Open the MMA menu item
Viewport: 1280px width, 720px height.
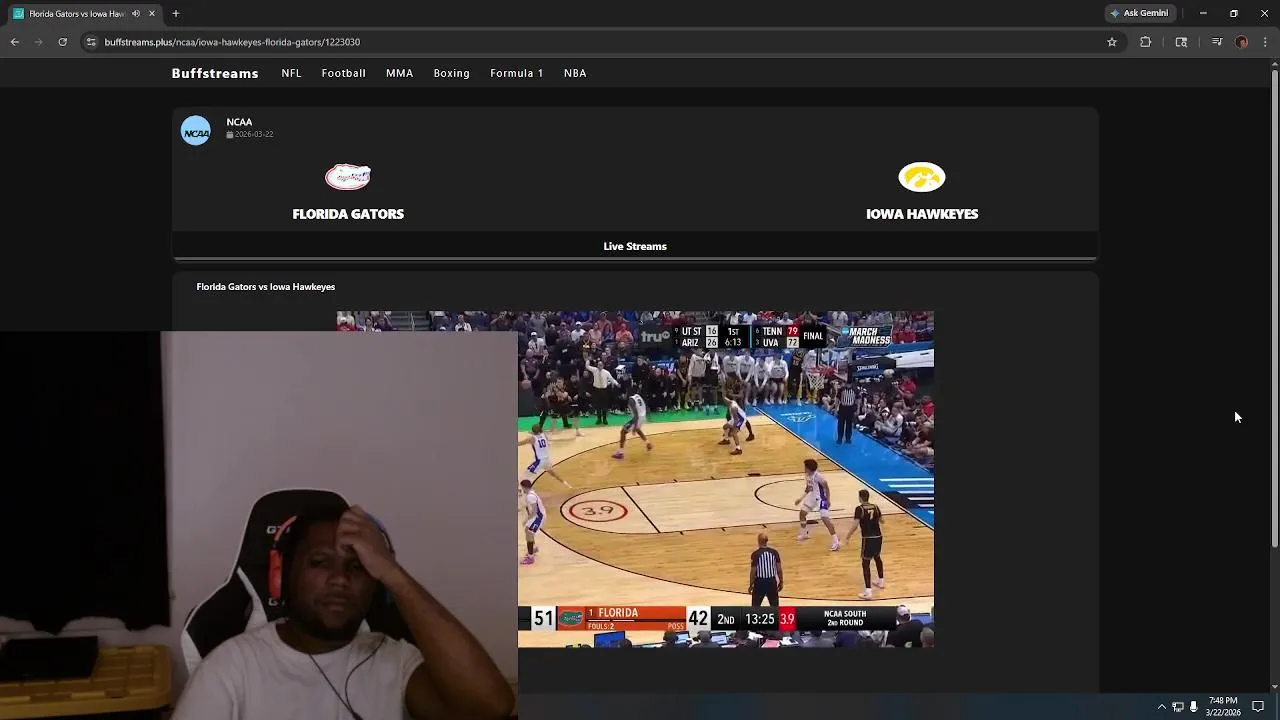tap(399, 73)
